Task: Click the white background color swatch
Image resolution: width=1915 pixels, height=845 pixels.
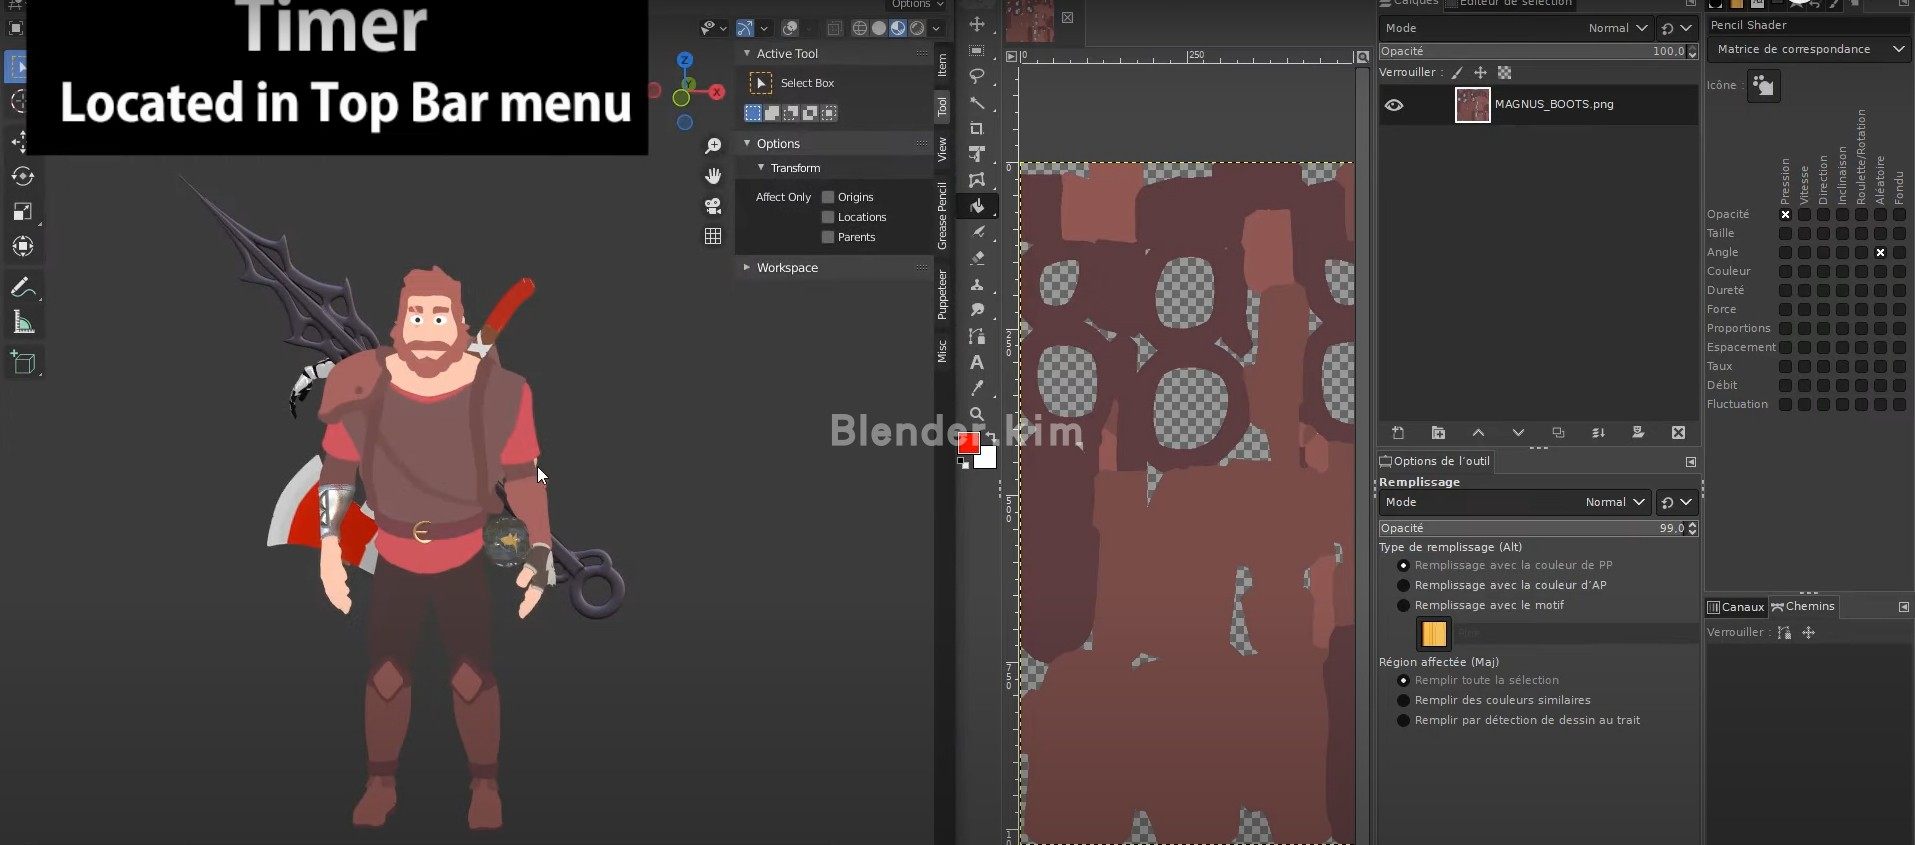Action: (987, 459)
